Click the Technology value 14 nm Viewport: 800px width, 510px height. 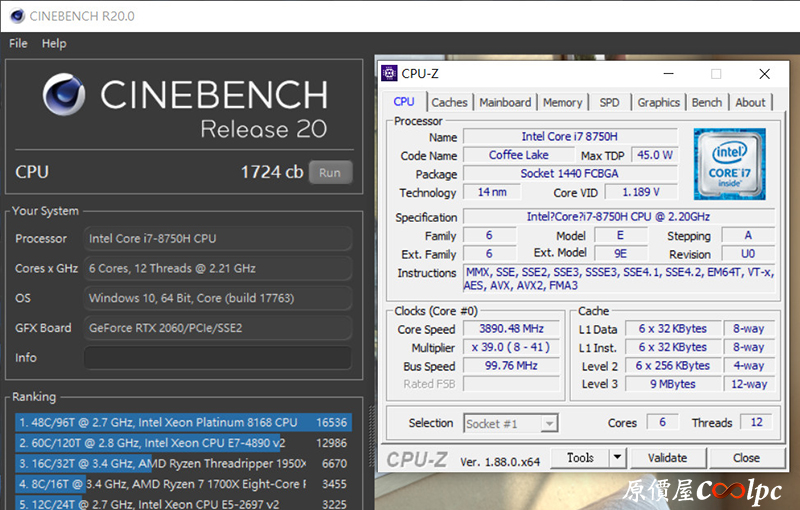492,192
